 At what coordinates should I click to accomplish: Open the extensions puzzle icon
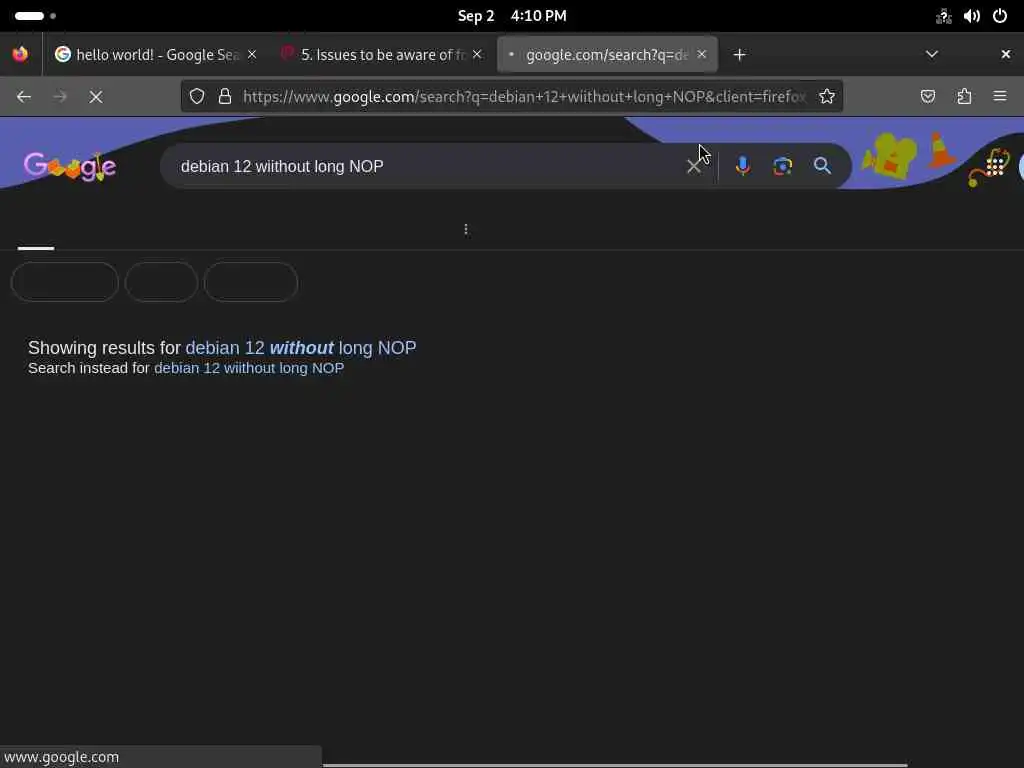(964, 97)
